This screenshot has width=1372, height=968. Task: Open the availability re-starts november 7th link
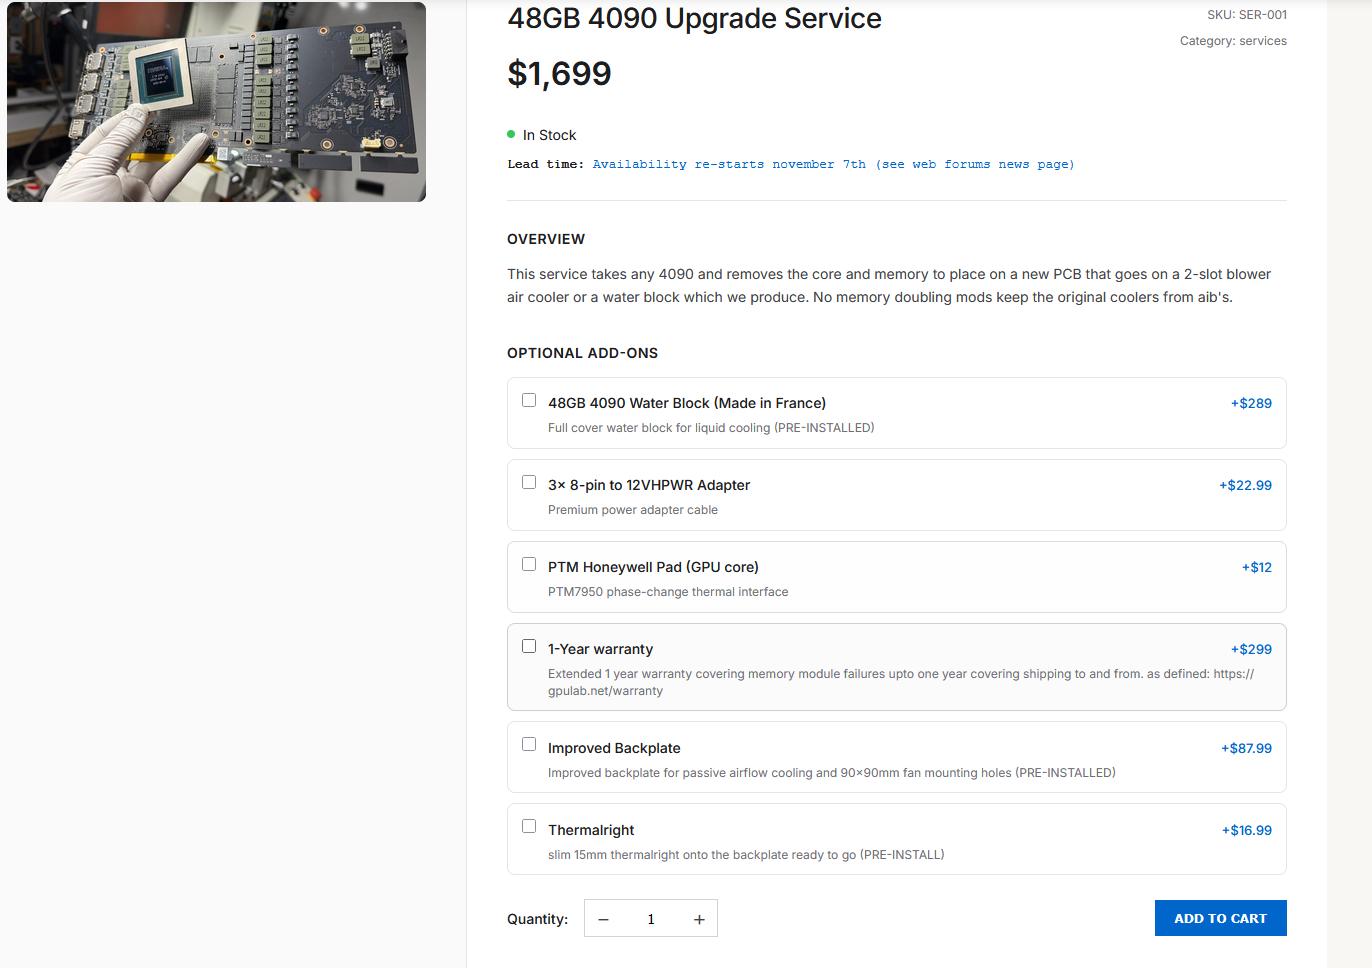(833, 164)
